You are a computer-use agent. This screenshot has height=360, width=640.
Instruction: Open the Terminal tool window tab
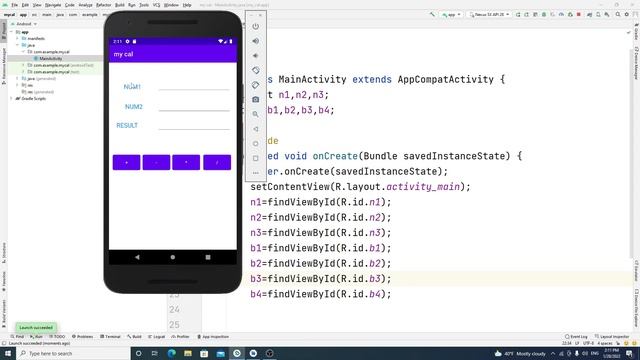pos(111,337)
